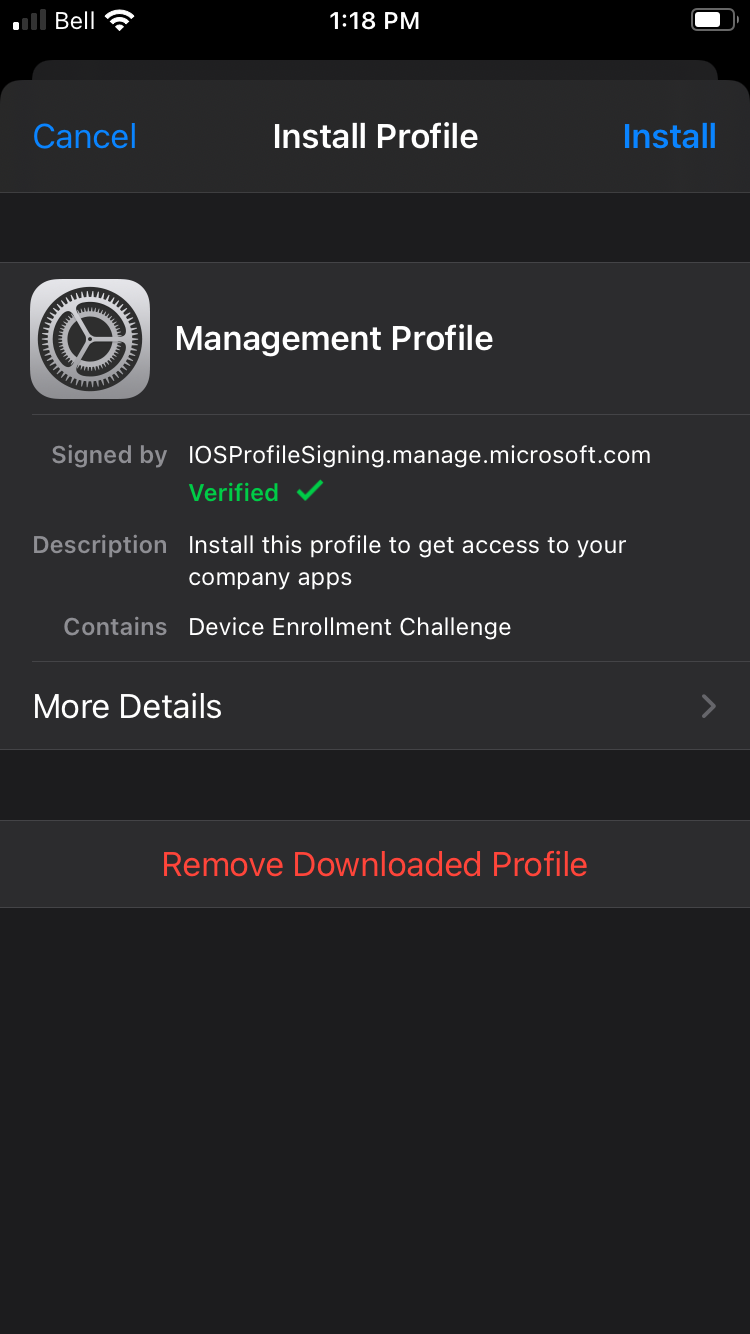This screenshot has height=1334, width=750.
Task: Tap the cellular signal strength bars
Action: (30, 20)
